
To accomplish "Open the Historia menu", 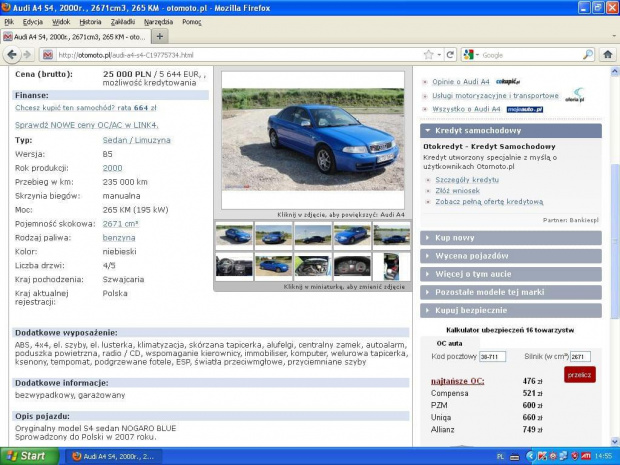I will click(90, 22).
